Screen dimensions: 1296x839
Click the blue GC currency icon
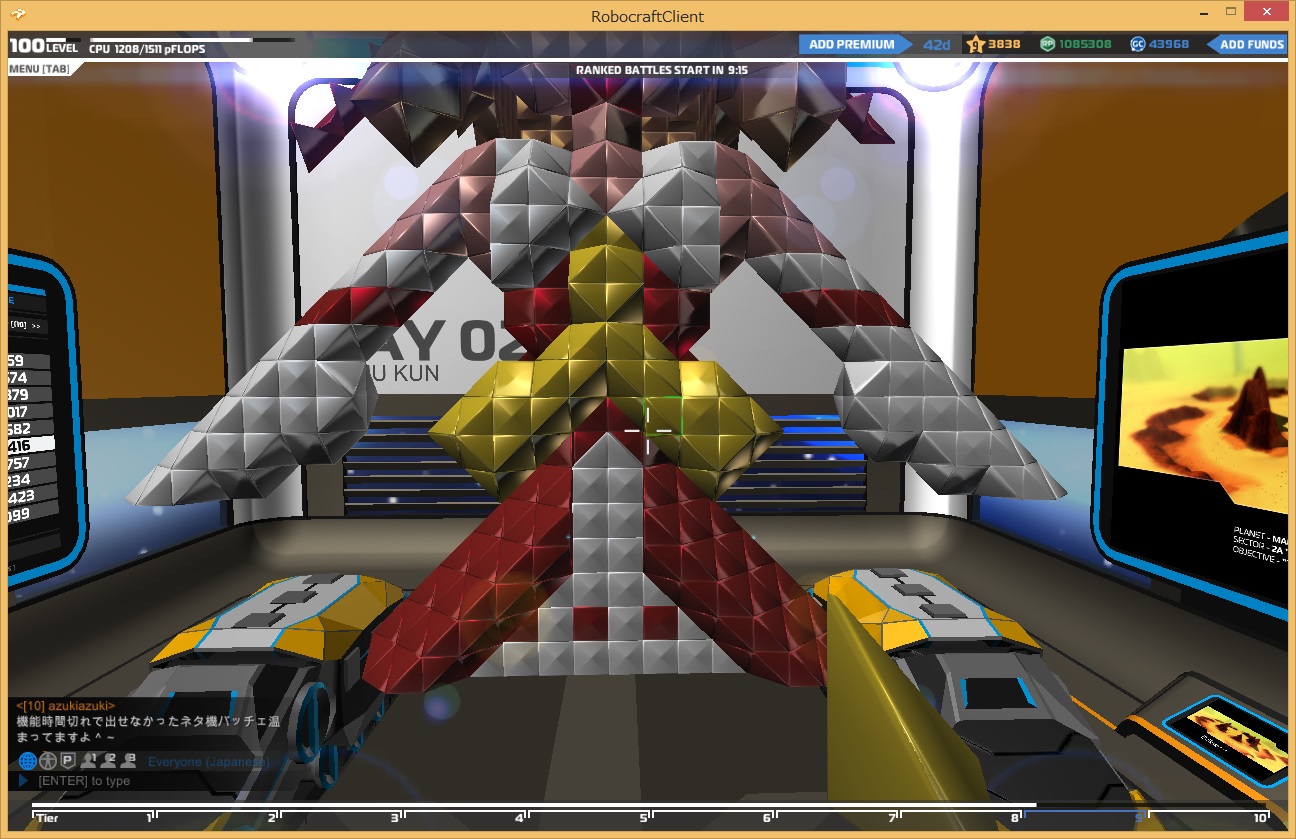coord(1138,44)
